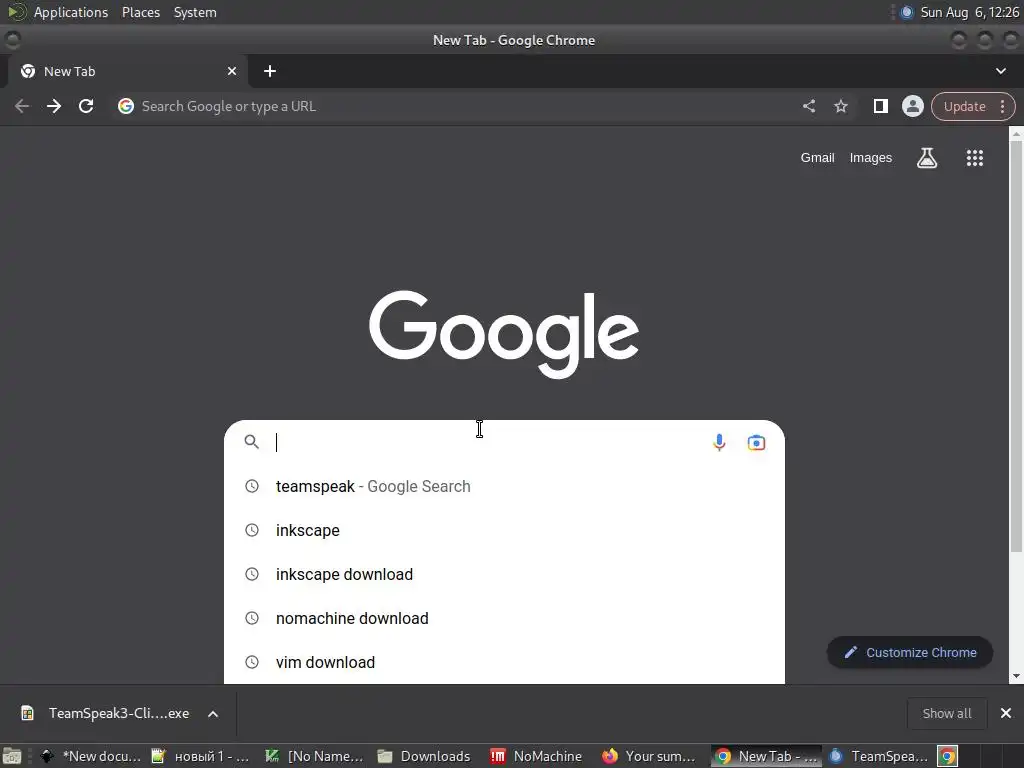This screenshot has height=768, width=1024.
Task: Click the clock showing Sun Aug 6
Action: click(970, 12)
